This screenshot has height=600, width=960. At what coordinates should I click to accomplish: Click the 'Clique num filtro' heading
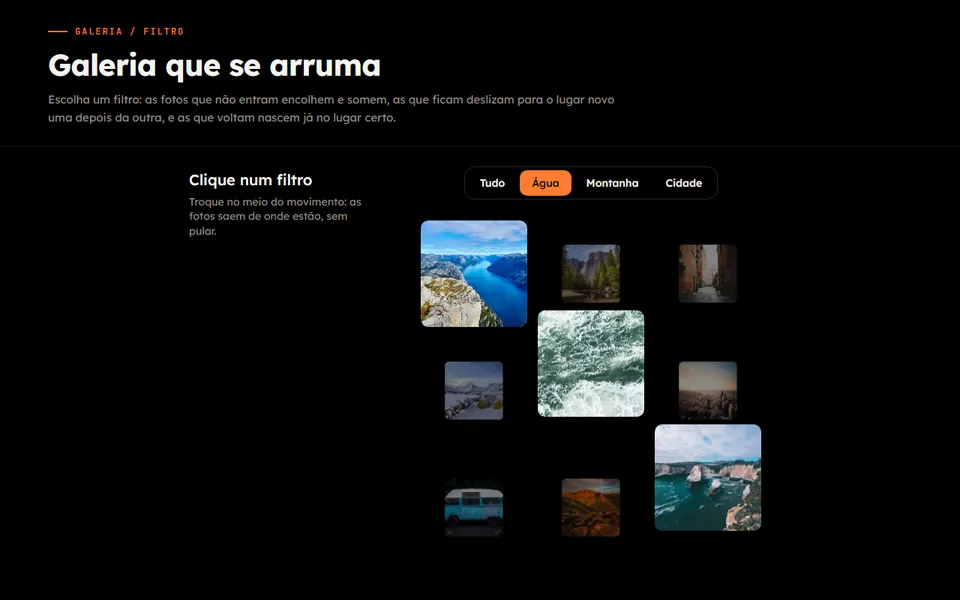pos(250,180)
